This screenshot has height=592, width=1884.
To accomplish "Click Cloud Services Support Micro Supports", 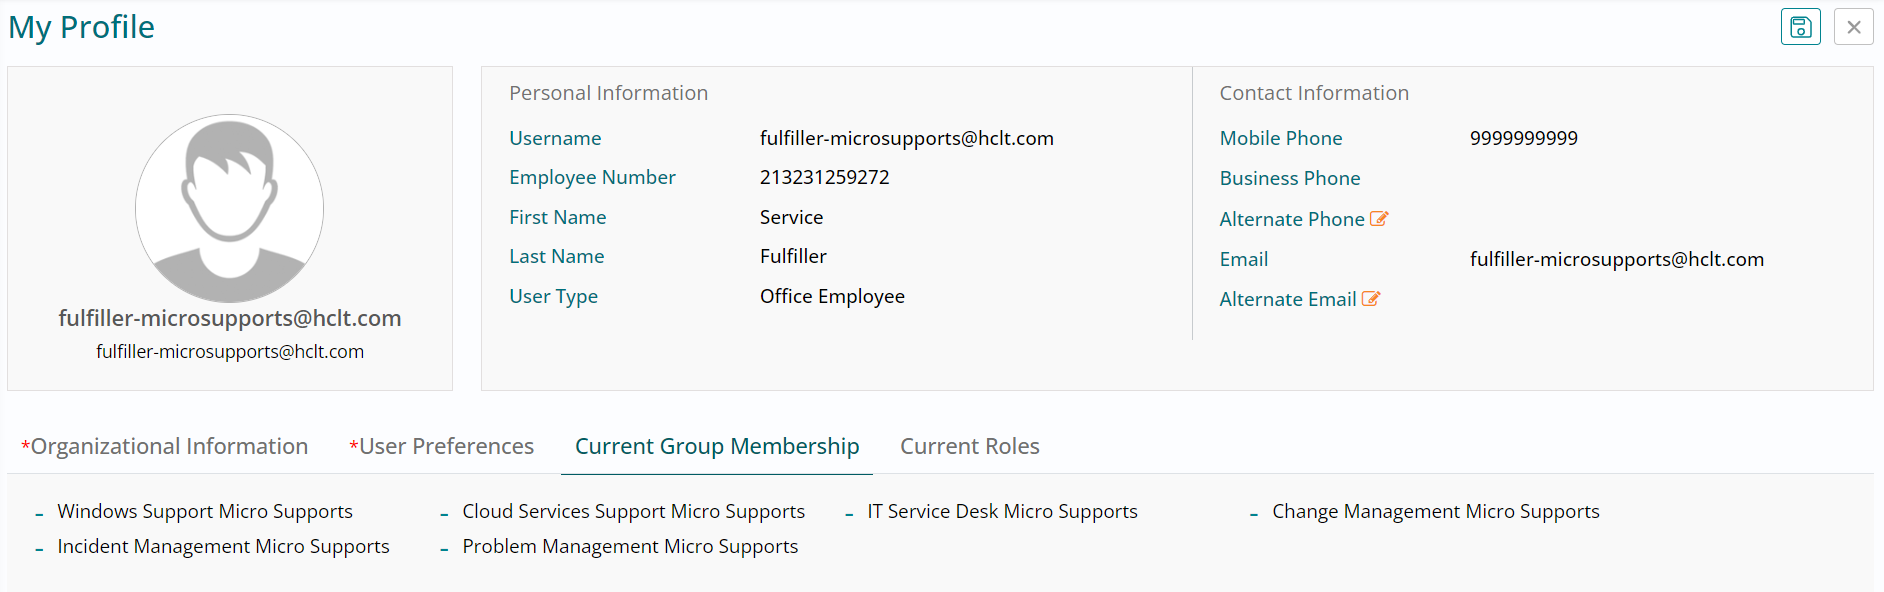I will point(633,511).
